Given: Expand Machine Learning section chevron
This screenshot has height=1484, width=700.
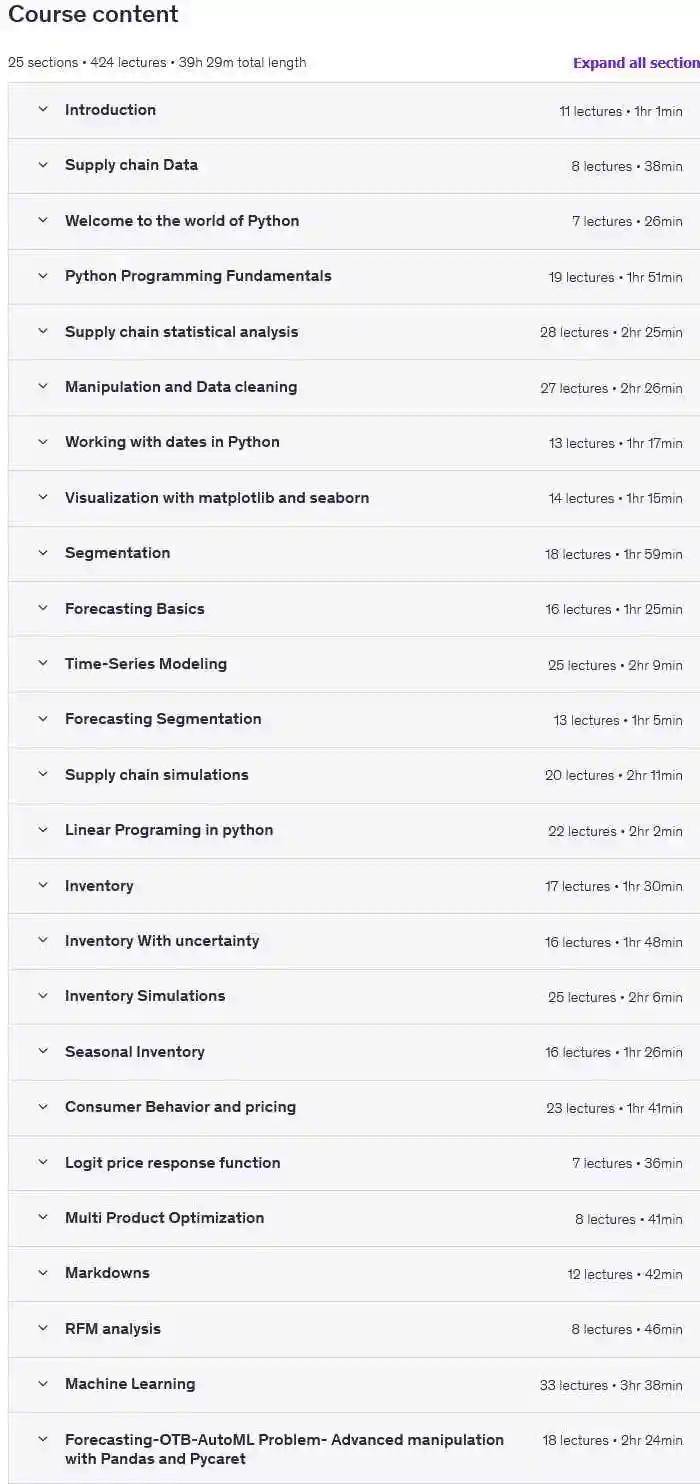Looking at the screenshot, I should pos(43,1384).
